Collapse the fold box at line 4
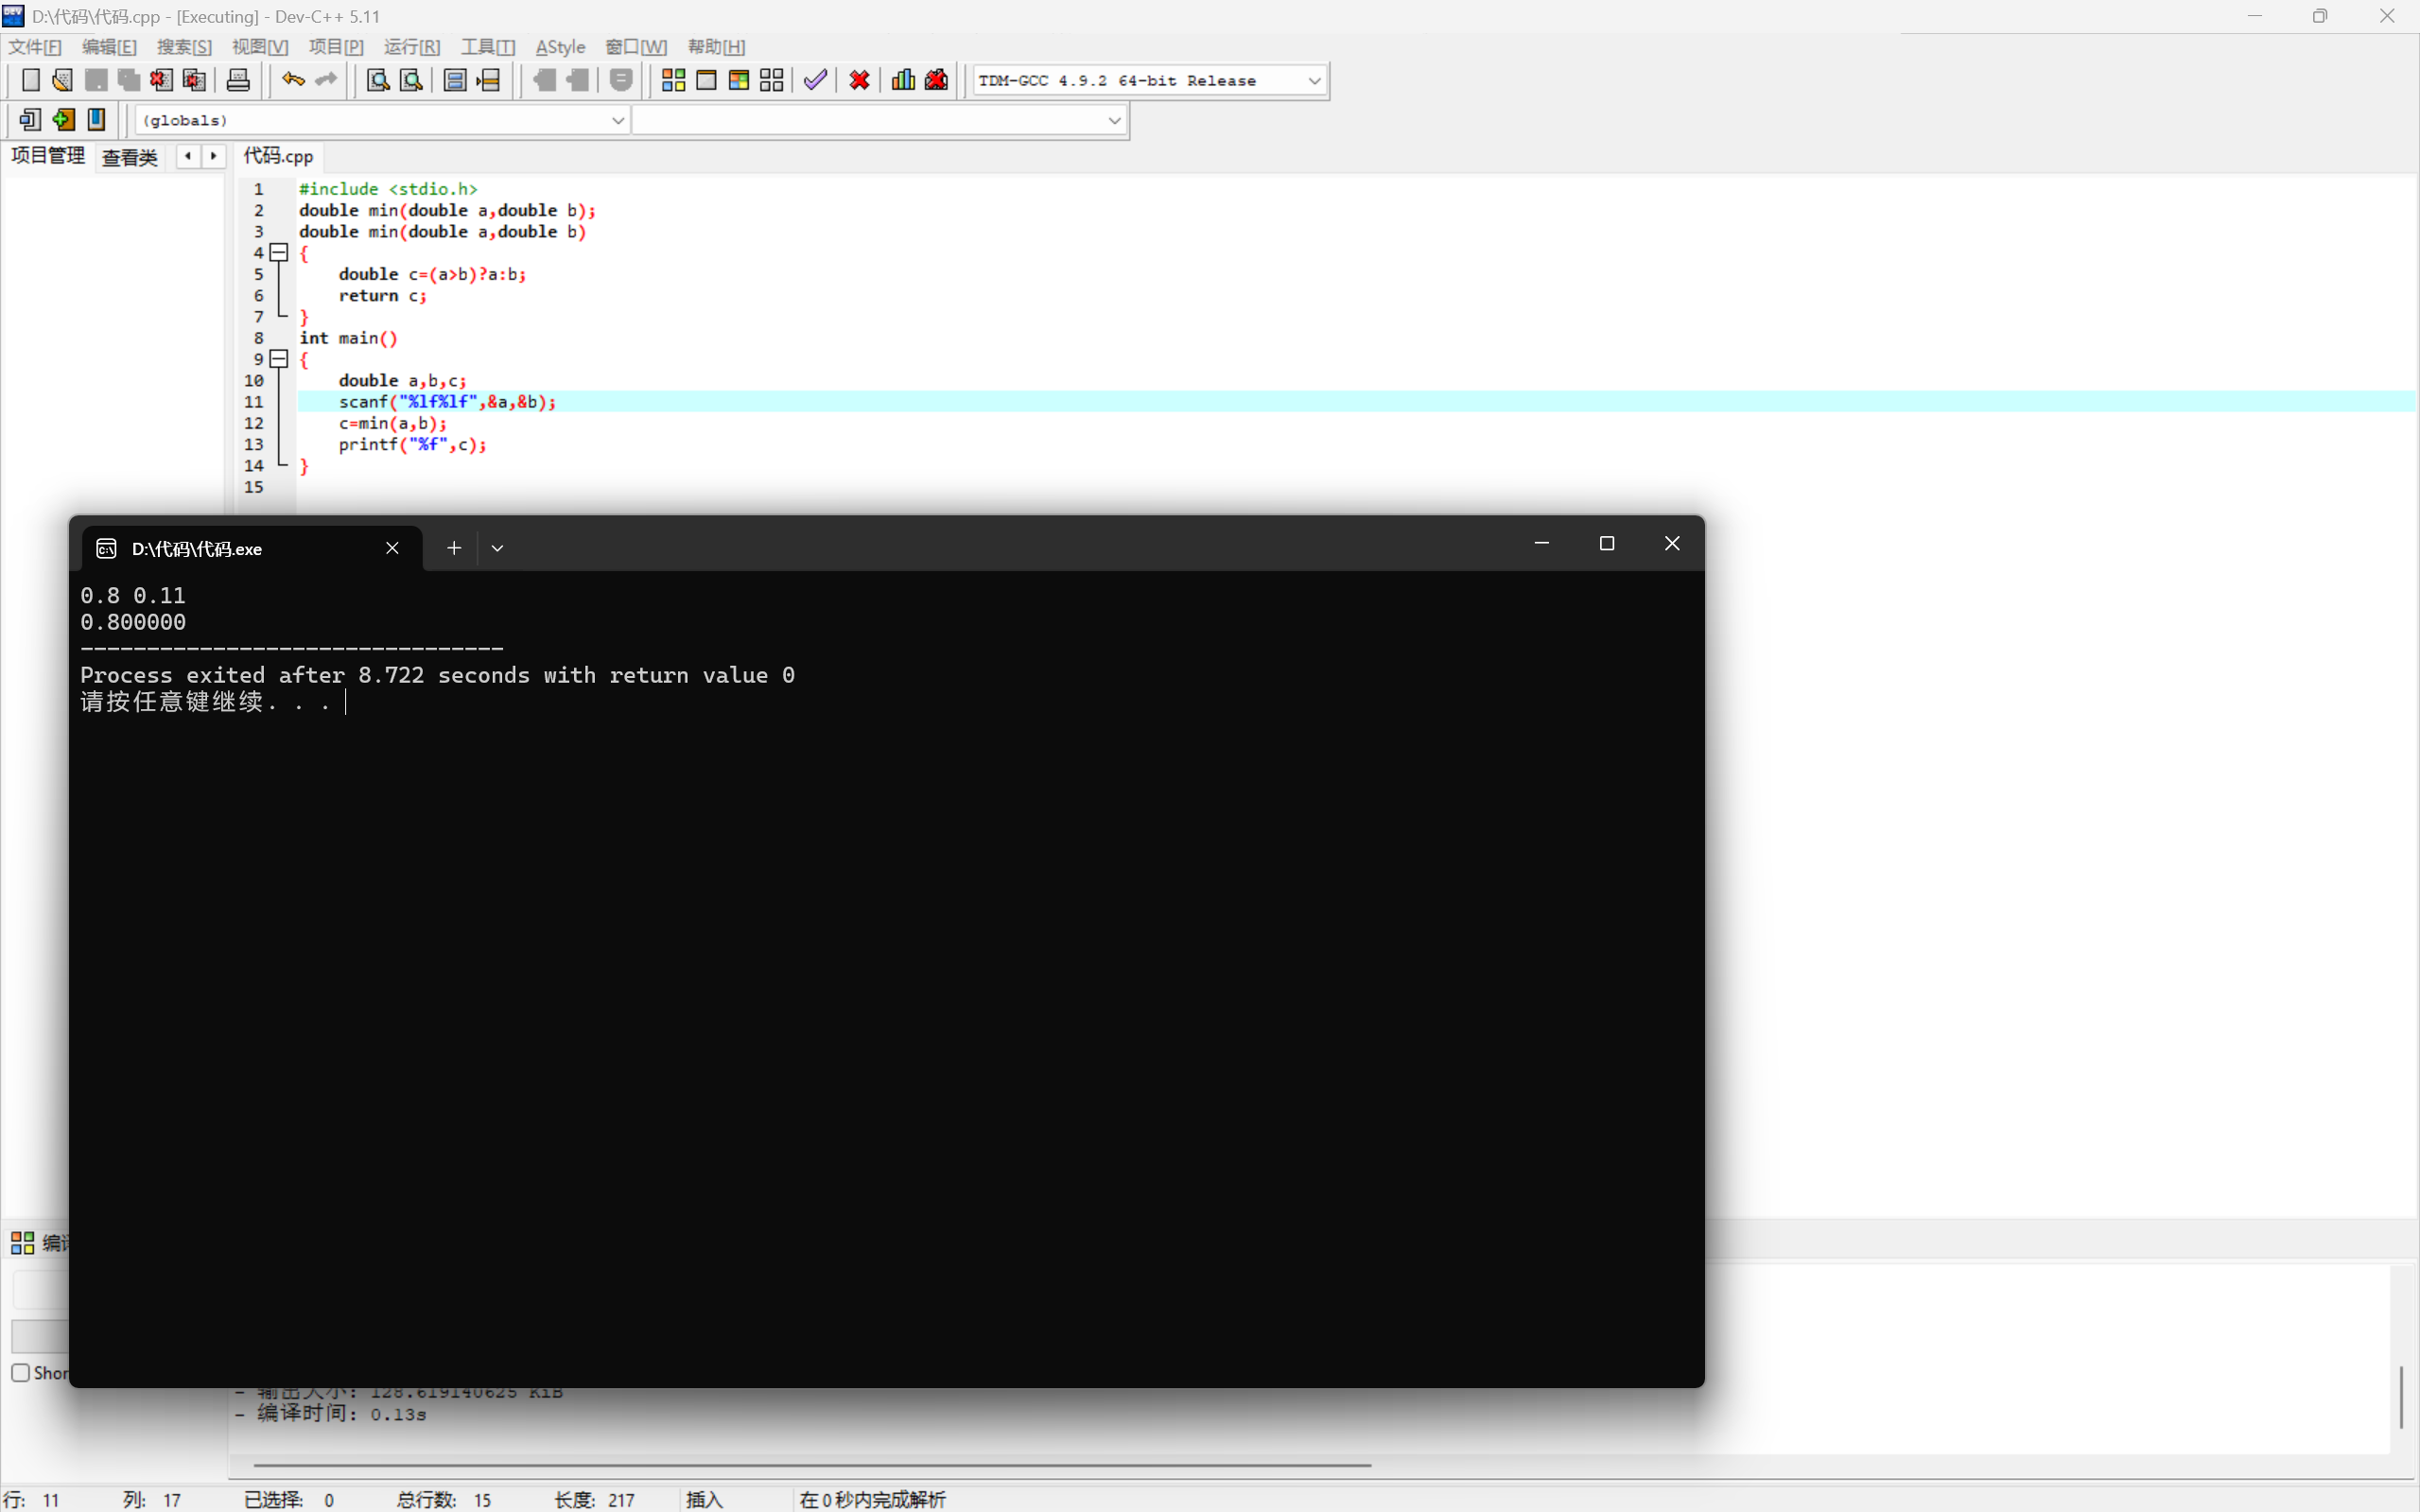 coord(280,253)
